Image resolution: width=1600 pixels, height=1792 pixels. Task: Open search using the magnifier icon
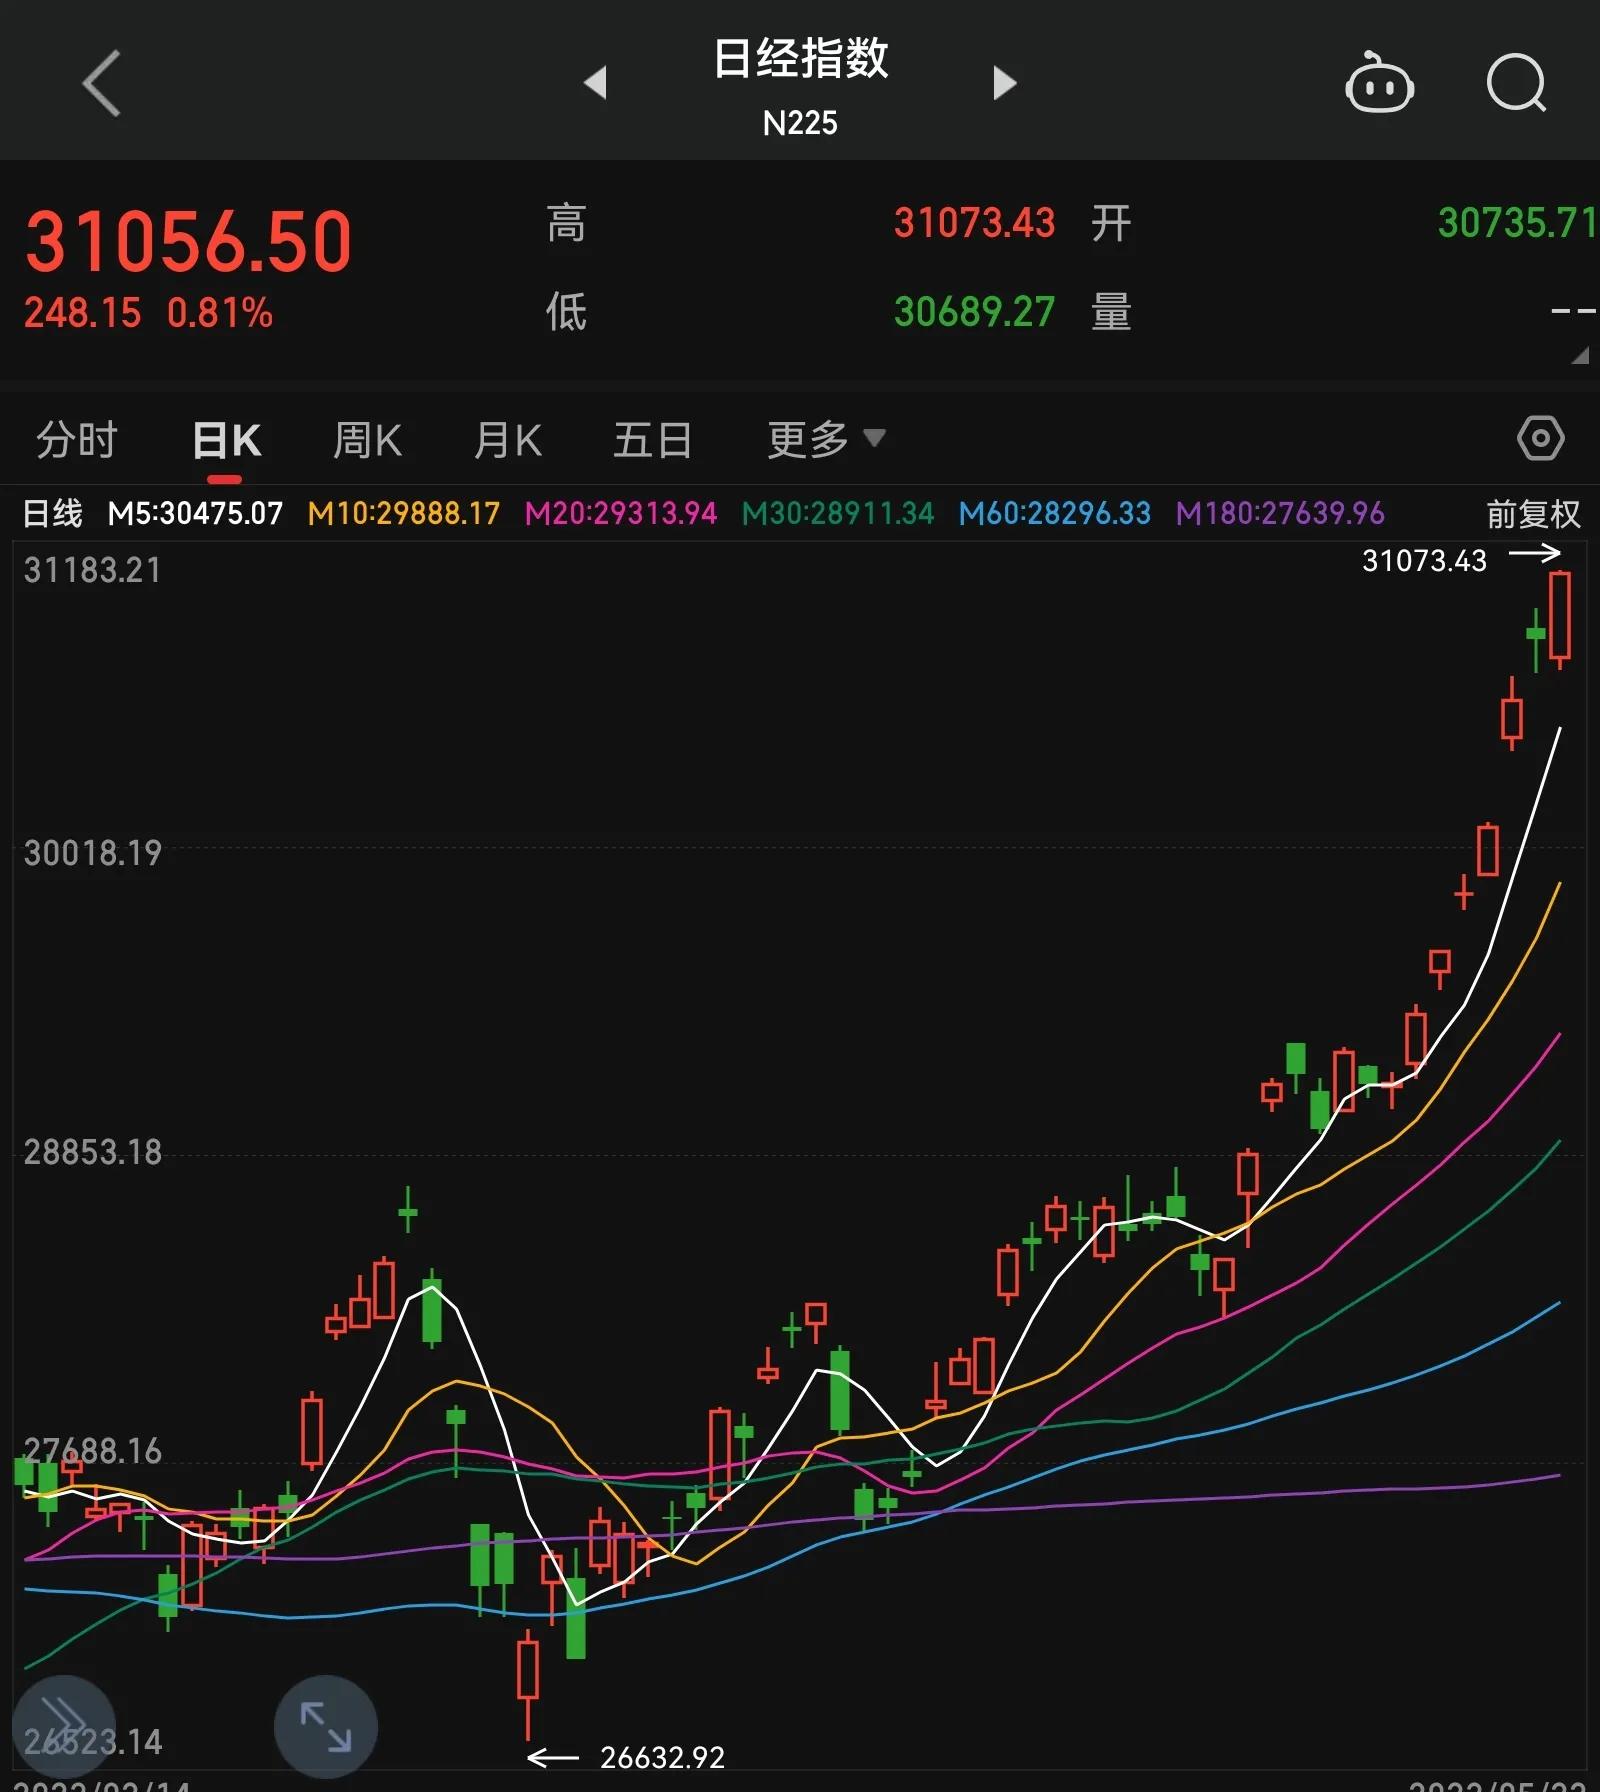point(1516,84)
